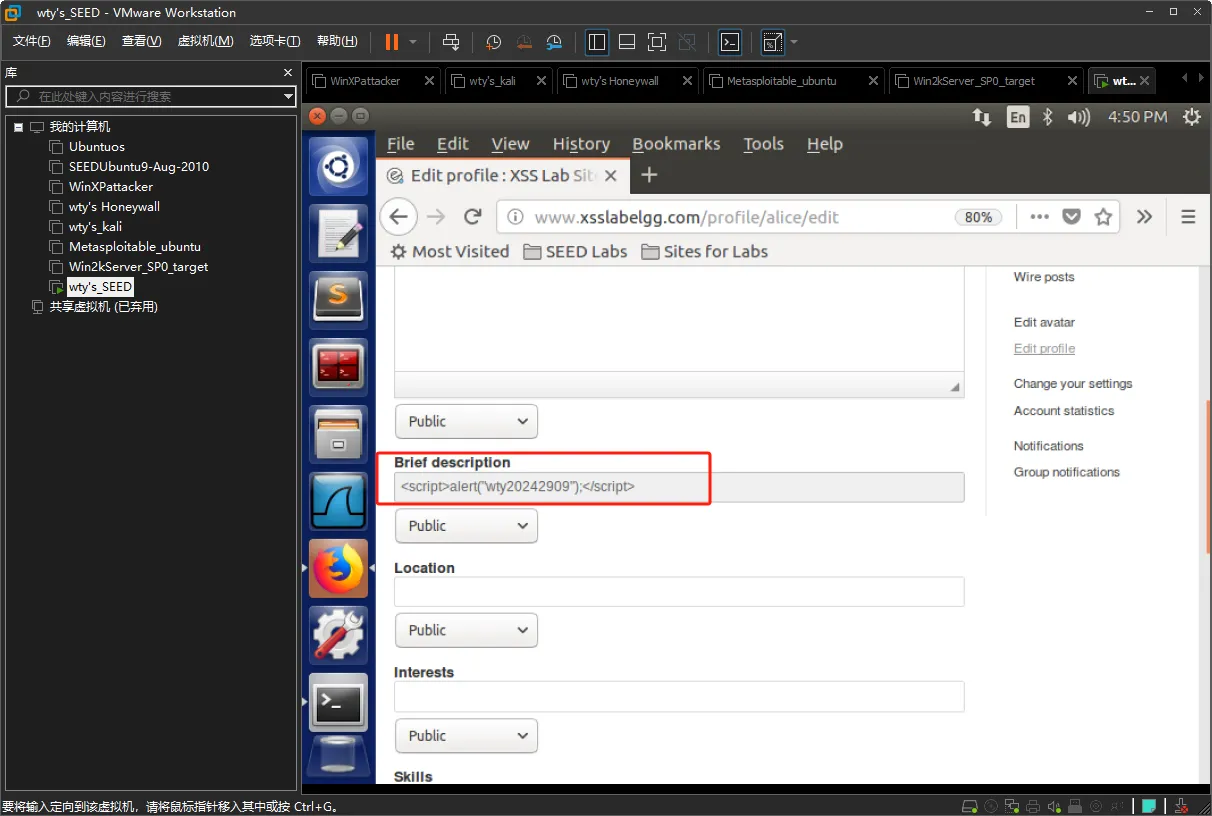Launch Sublime Text from the launcher
1212x816 pixels.
(x=338, y=299)
